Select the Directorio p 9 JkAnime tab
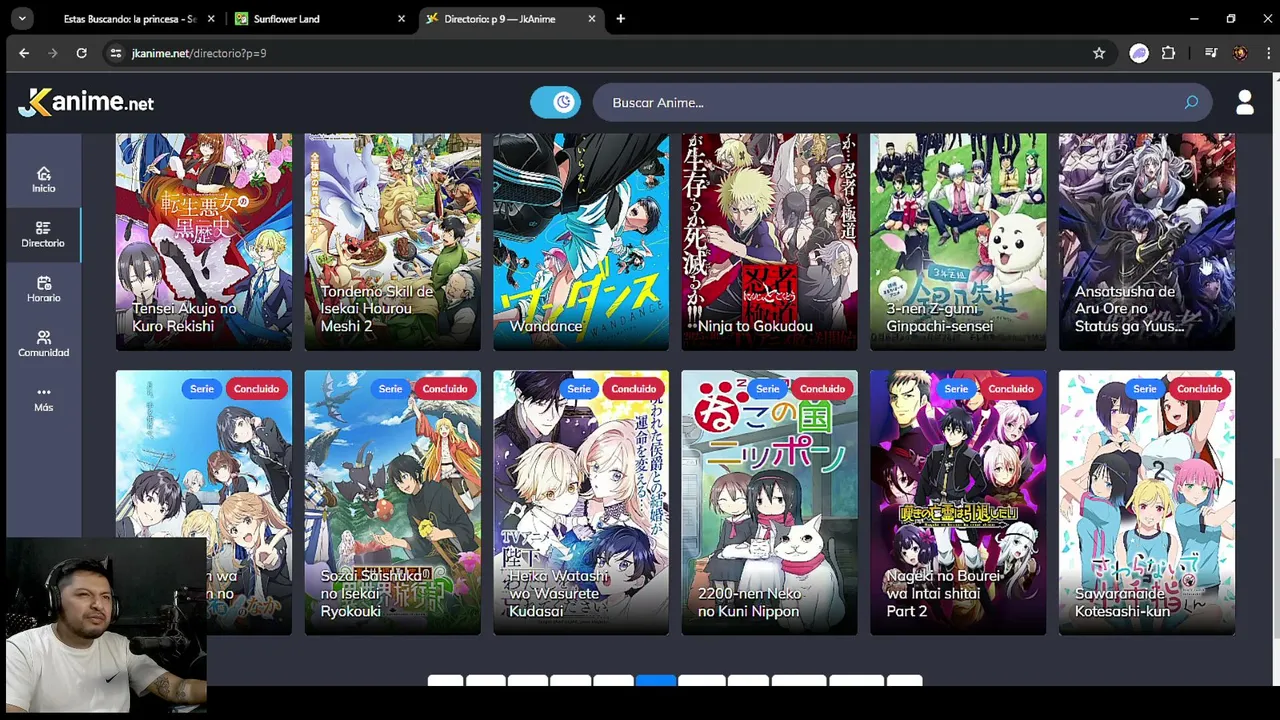 pos(510,19)
